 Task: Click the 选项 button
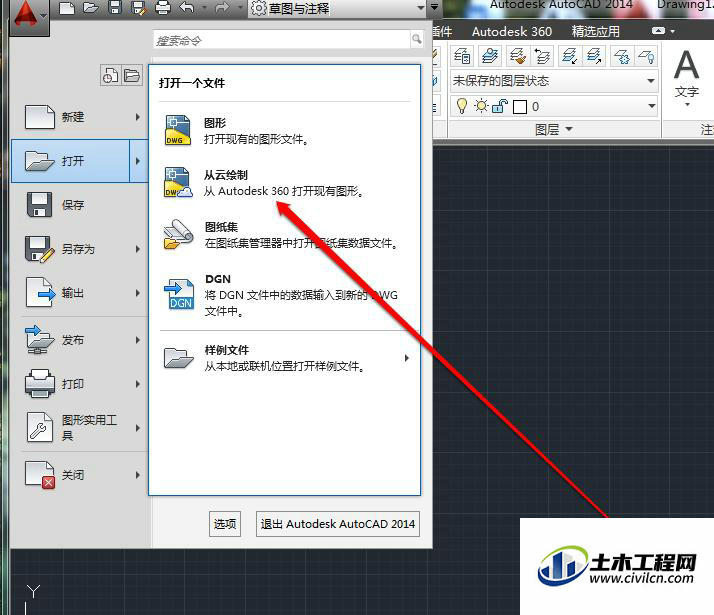tap(225, 524)
